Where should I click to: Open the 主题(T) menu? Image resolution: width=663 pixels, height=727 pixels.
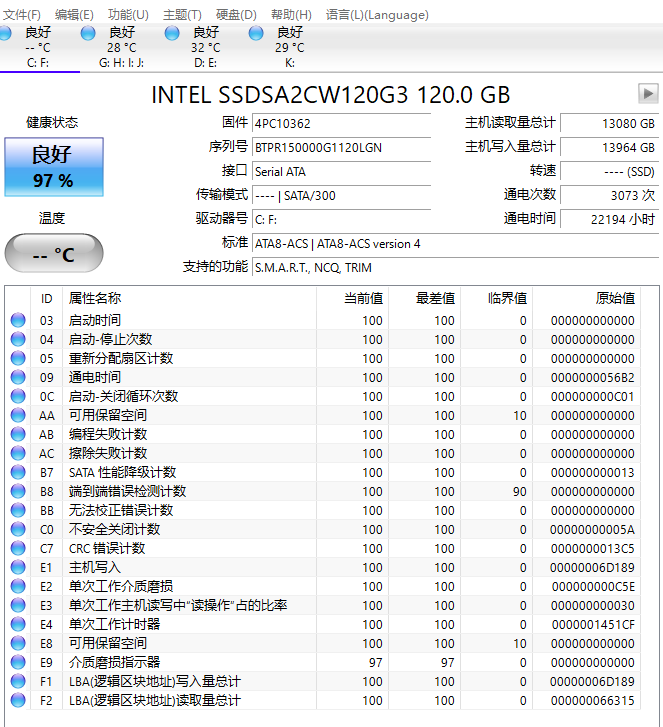pos(182,15)
